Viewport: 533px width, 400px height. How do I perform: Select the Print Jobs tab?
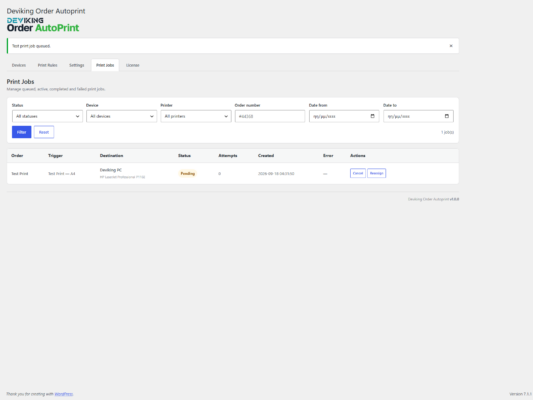105,65
